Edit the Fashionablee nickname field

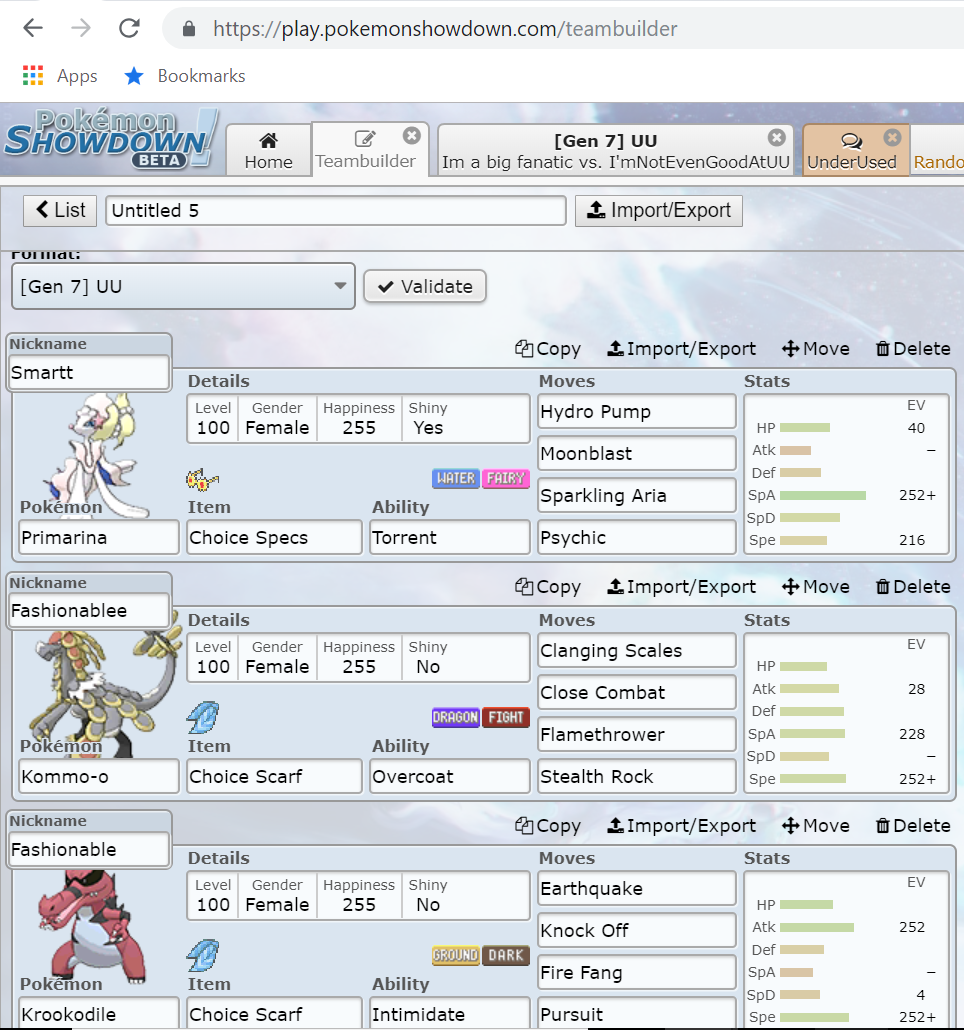(x=89, y=610)
